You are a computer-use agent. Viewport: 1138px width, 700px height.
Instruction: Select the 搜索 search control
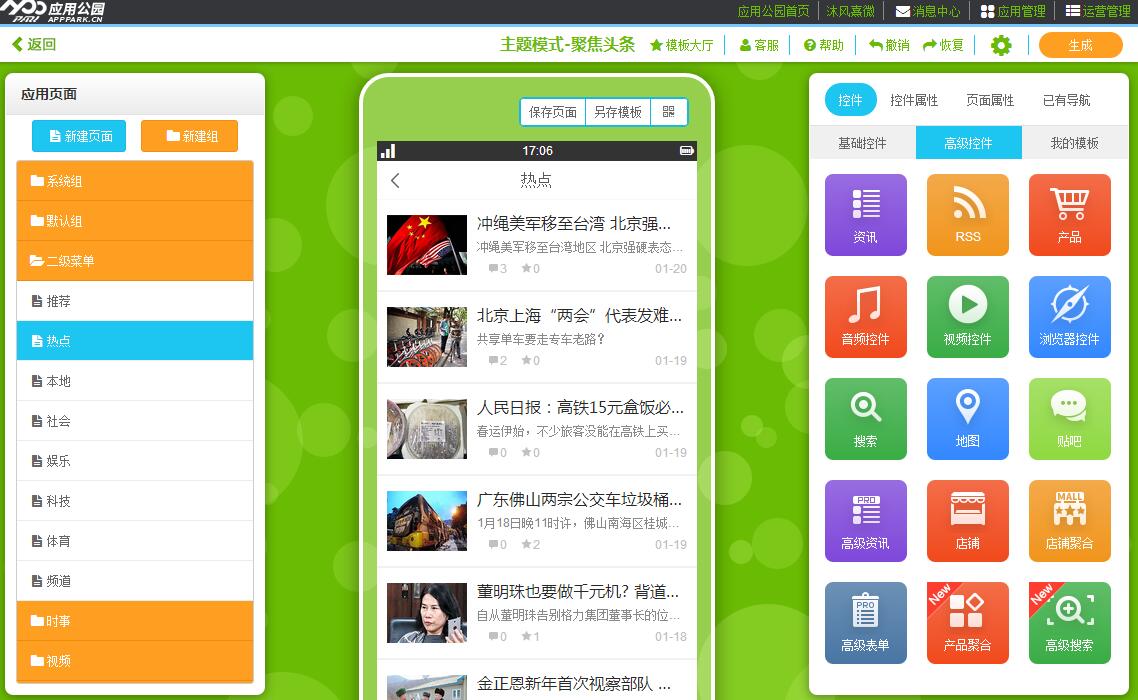(864, 418)
